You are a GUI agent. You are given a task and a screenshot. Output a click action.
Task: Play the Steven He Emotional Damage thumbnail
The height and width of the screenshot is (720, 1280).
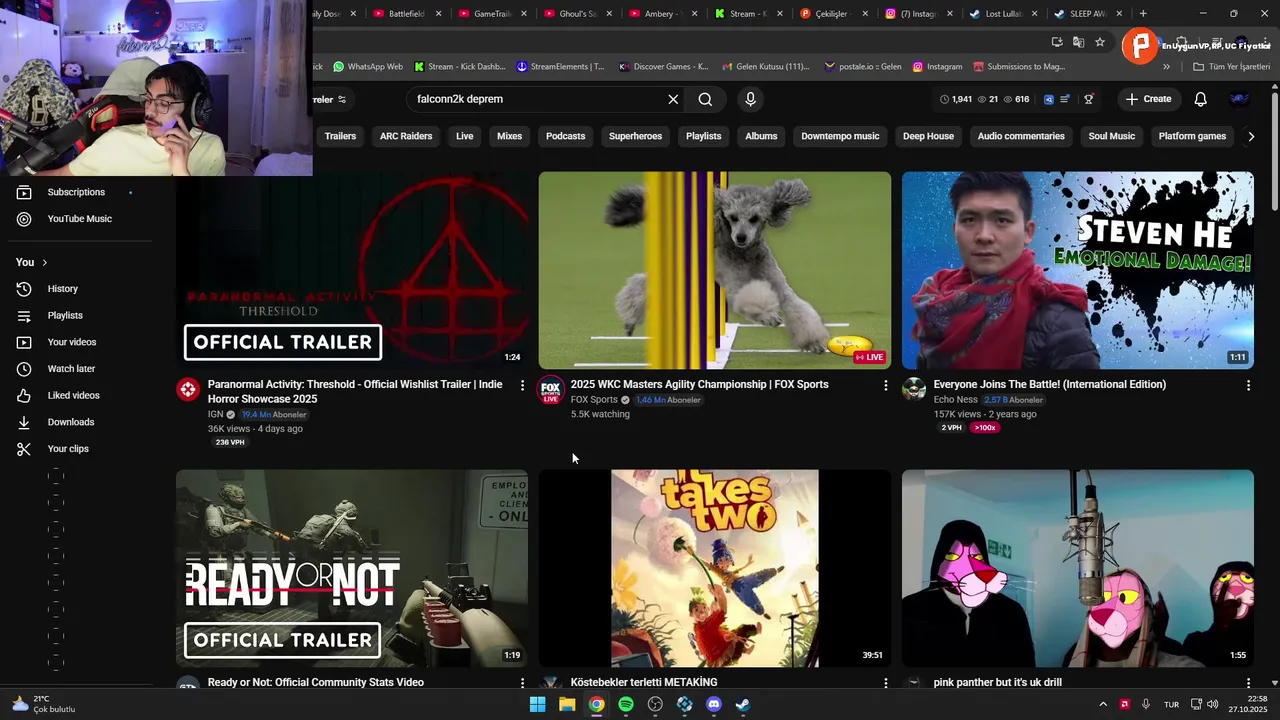(1077, 270)
